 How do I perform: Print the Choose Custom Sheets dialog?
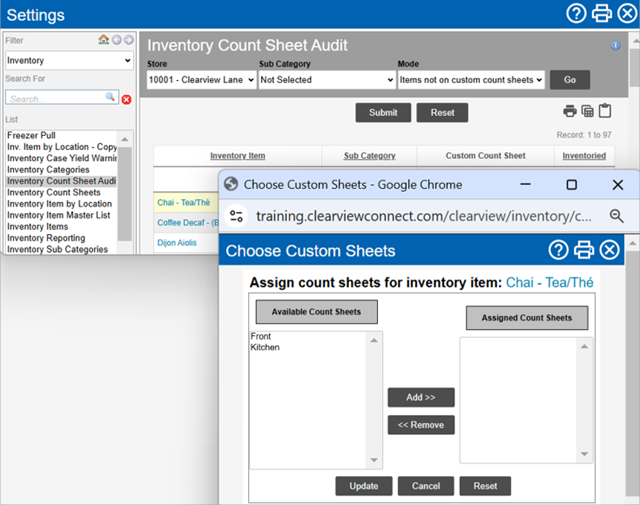coord(584,251)
